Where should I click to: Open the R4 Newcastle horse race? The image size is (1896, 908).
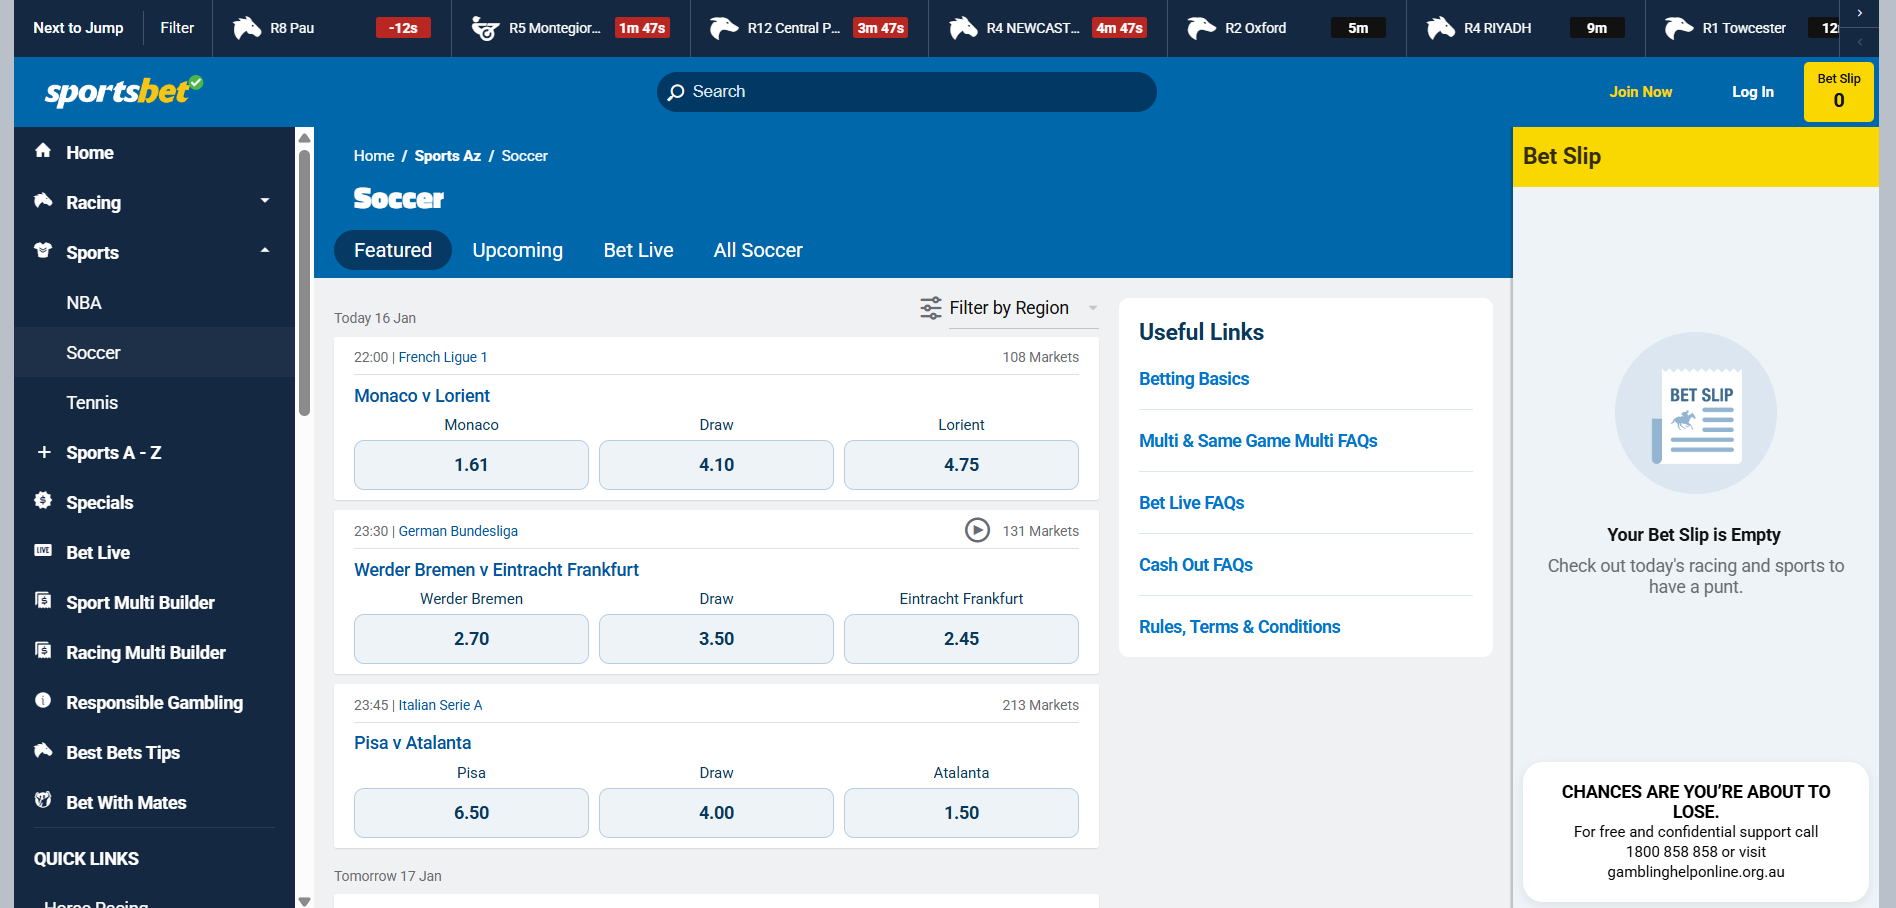point(1048,28)
